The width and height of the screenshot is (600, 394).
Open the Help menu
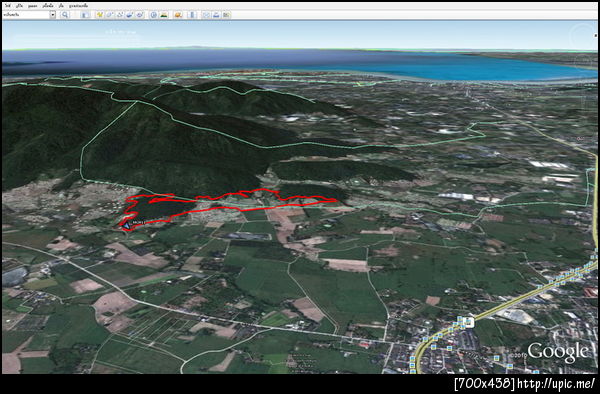click(78, 6)
